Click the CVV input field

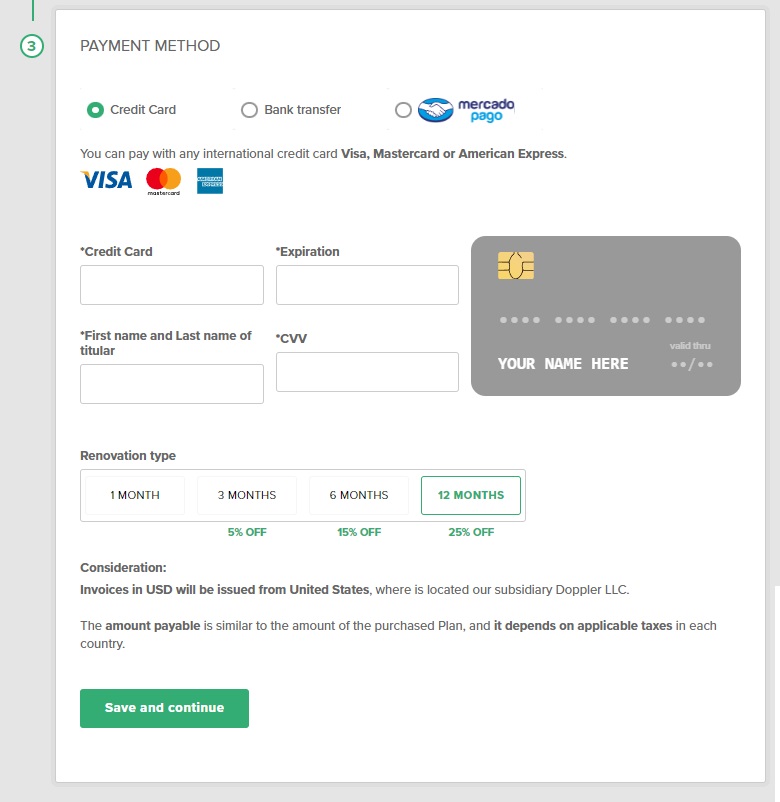coord(367,372)
